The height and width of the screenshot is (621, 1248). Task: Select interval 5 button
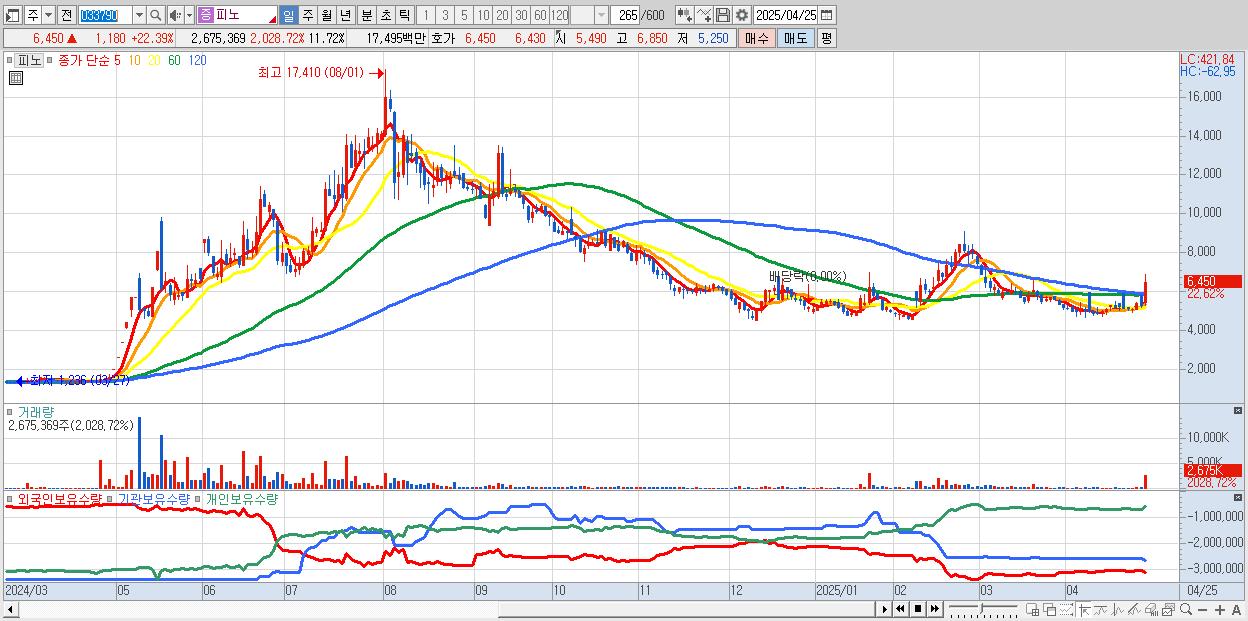463,15
